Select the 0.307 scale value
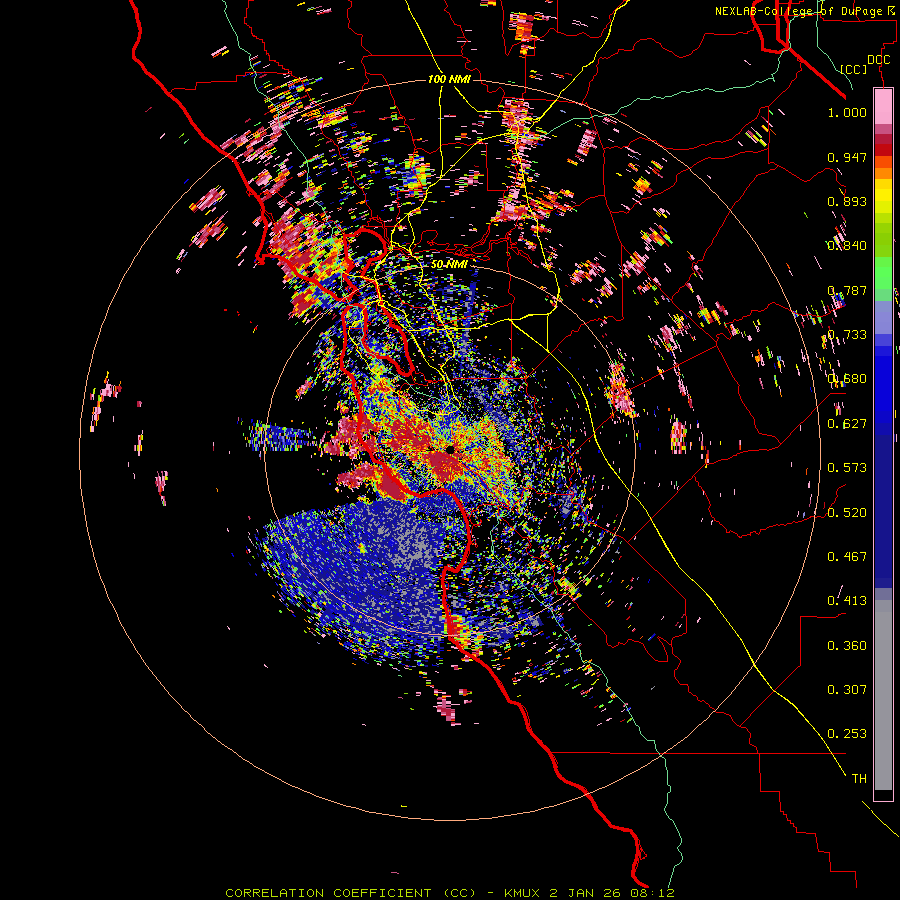This screenshot has height=900, width=900. pos(847,690)
